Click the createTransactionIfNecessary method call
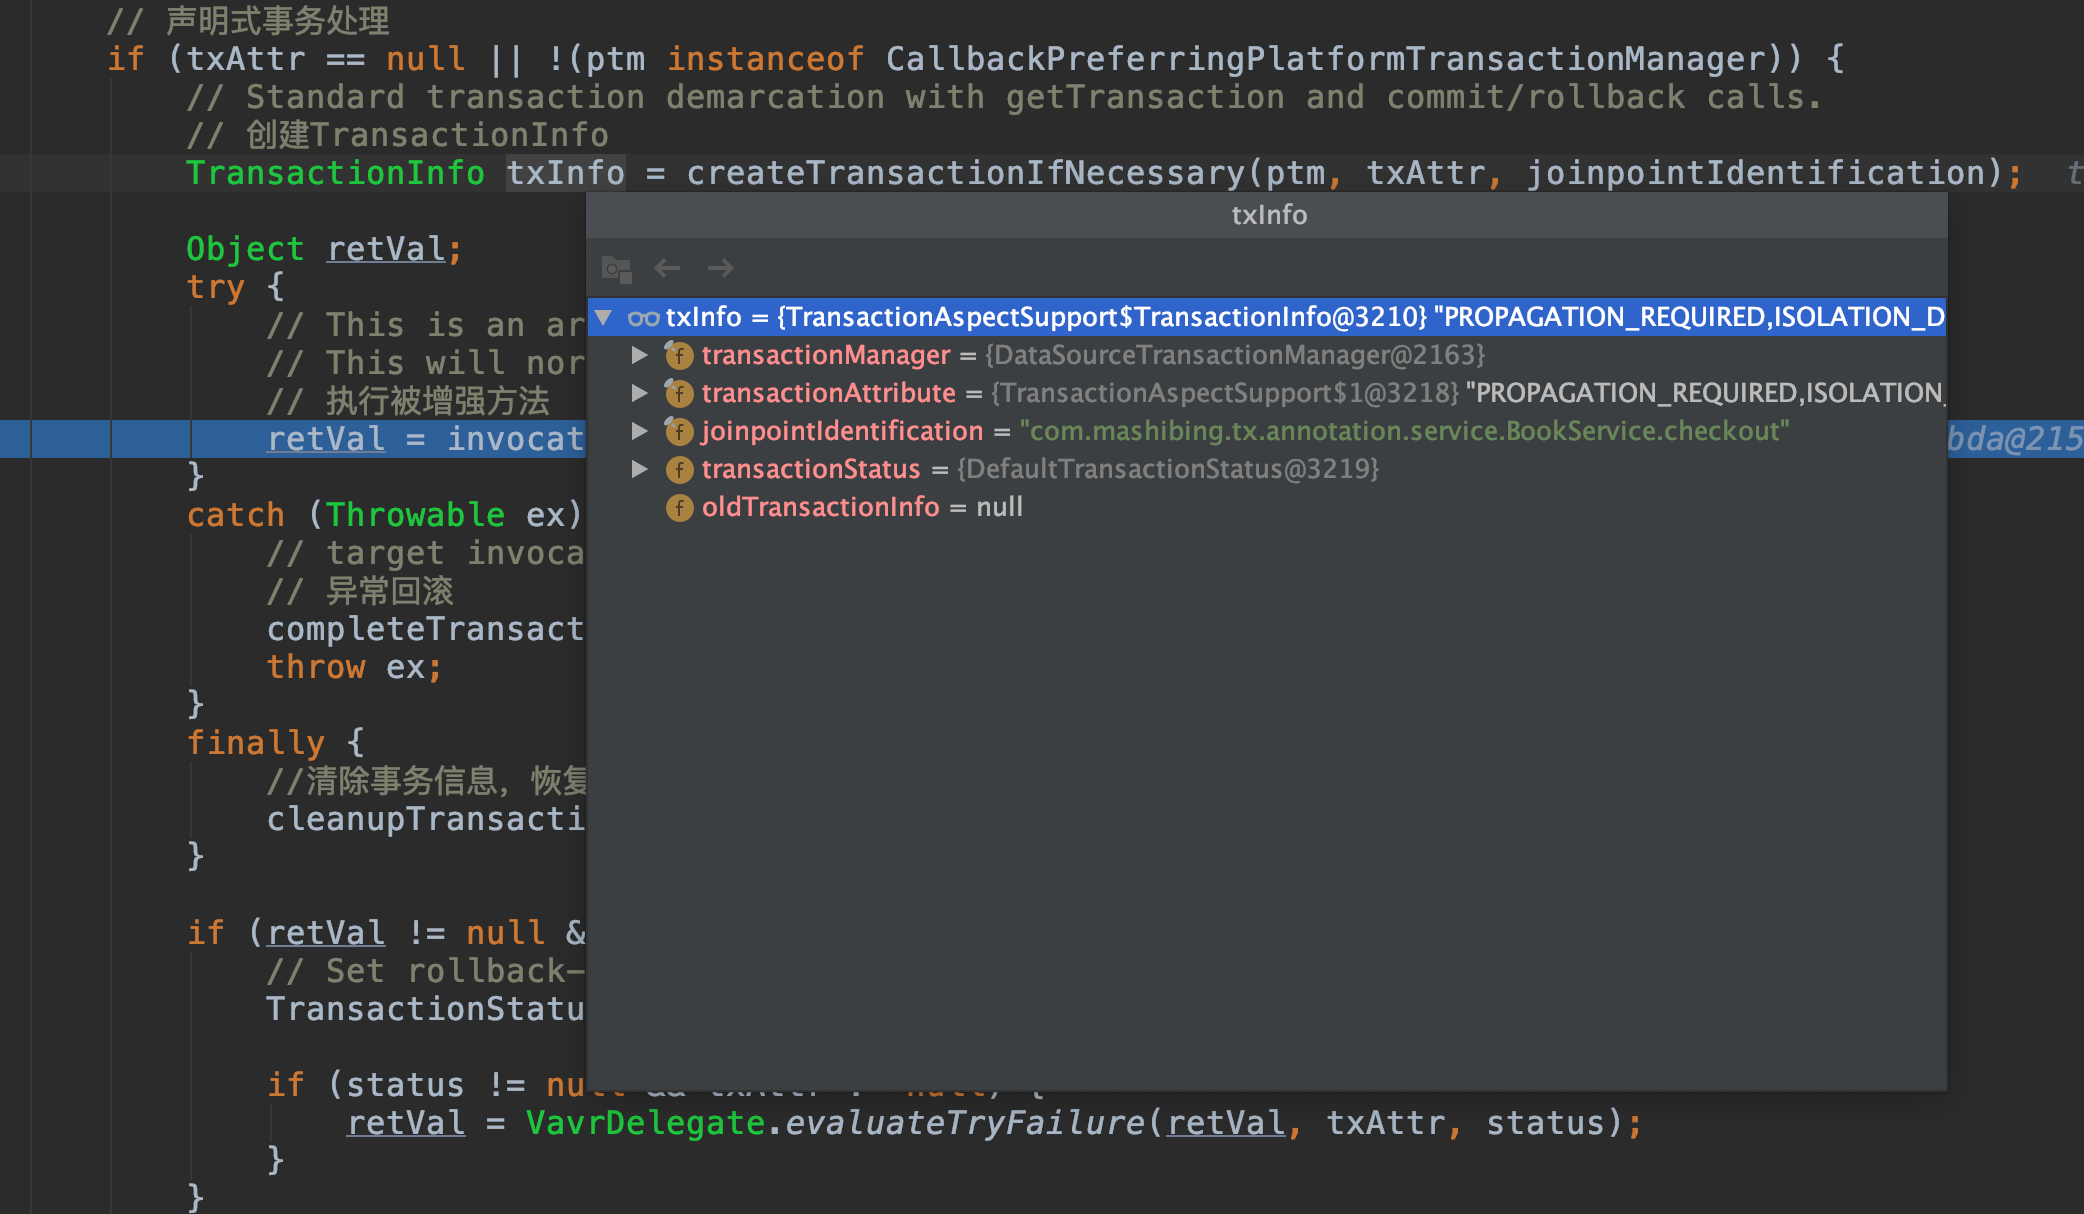The width and height of the screenshot is (2084, 1214). (x=965, y=173)
